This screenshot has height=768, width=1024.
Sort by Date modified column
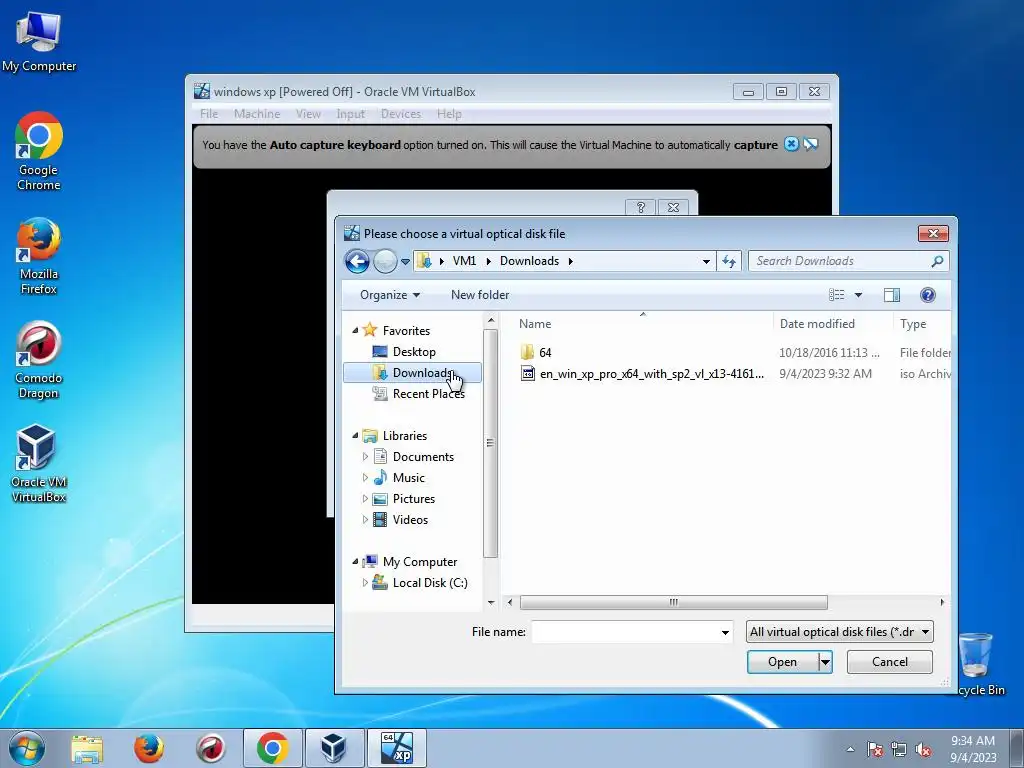817,324
